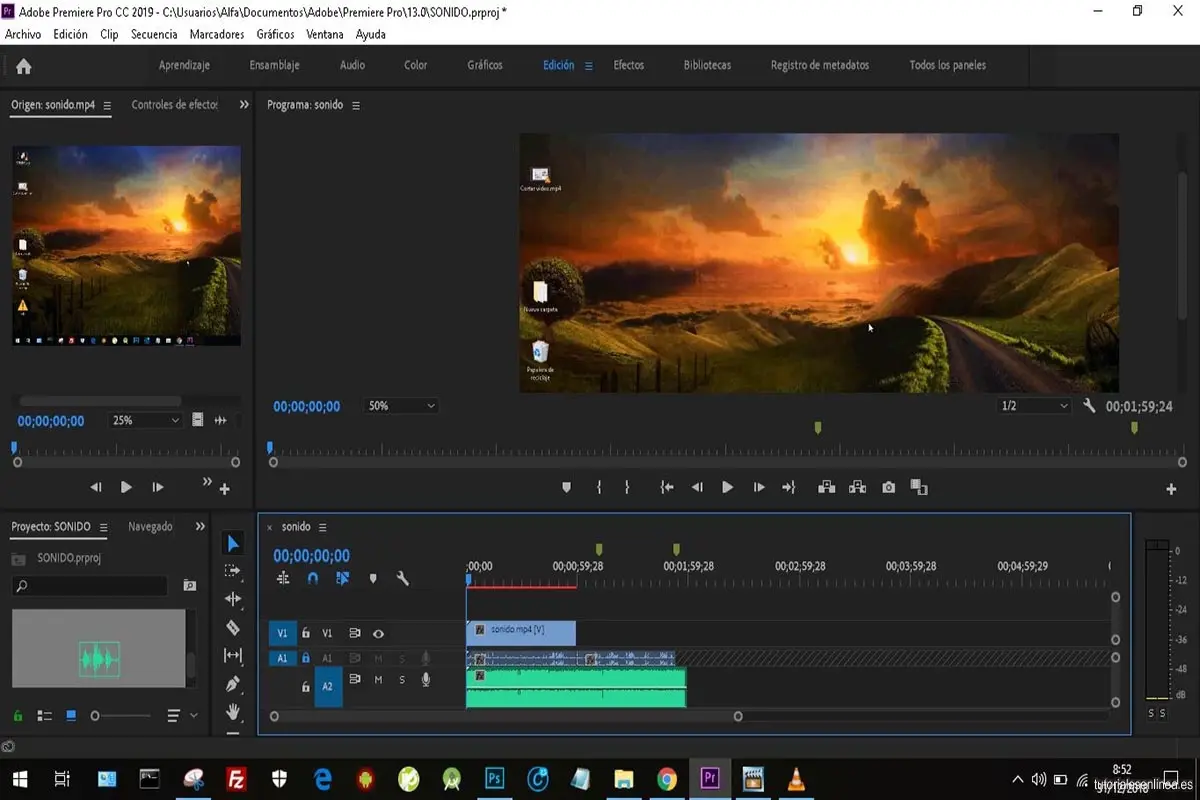Viewport: 1200px width, 800px height.
Task: Enable snapping with the magnet toggle
Action: (x=313, y=577)
